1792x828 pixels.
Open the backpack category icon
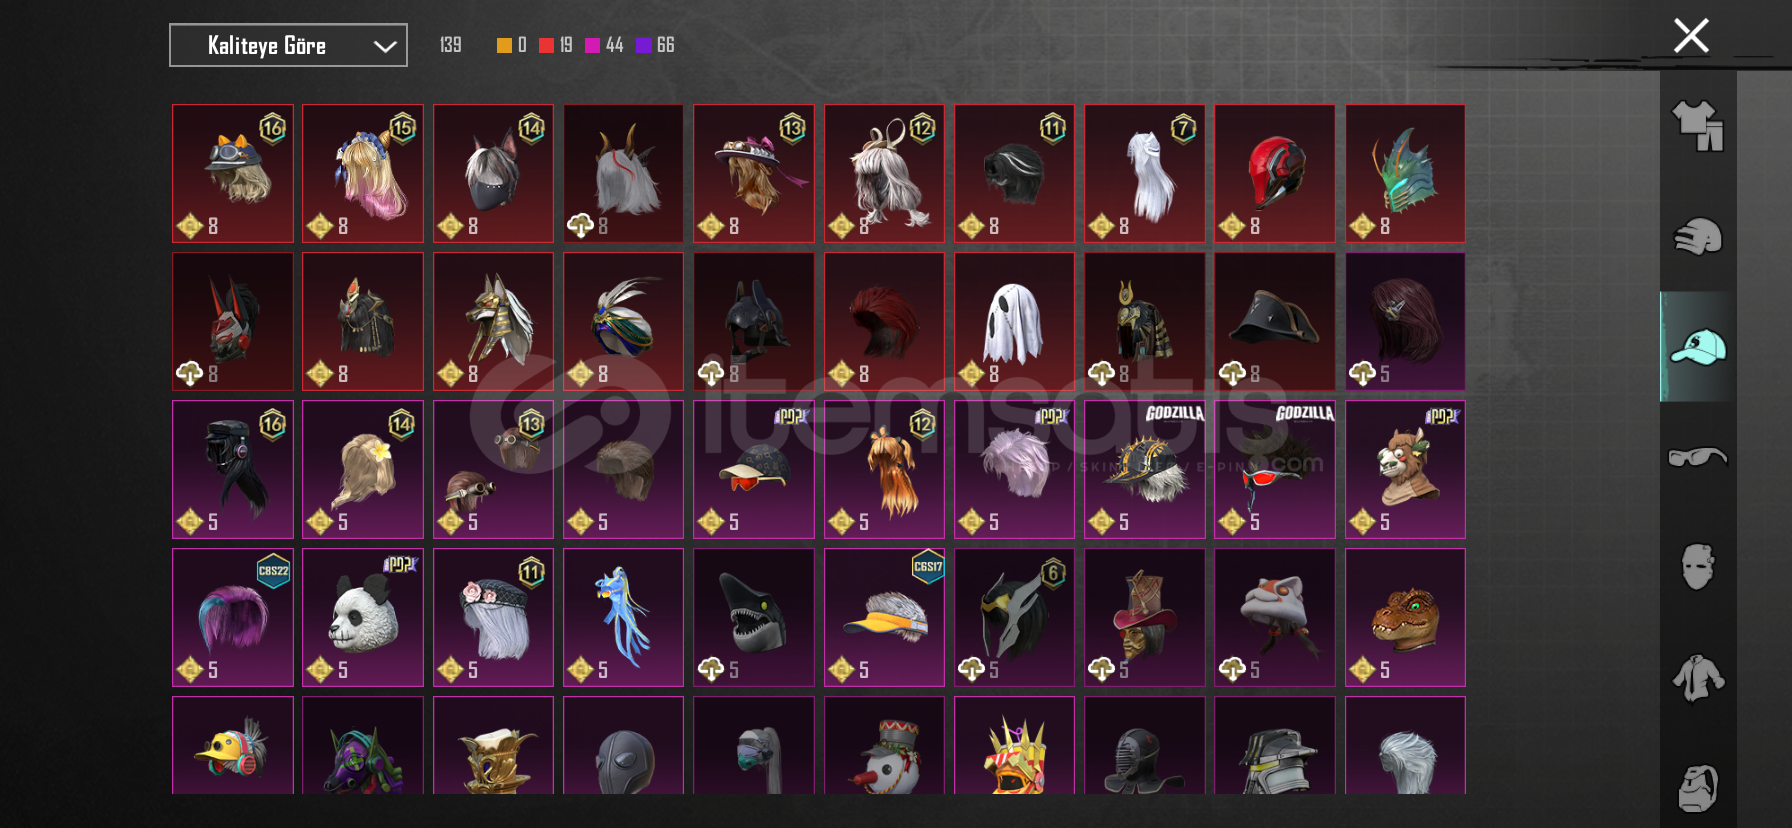(1698, 788)
